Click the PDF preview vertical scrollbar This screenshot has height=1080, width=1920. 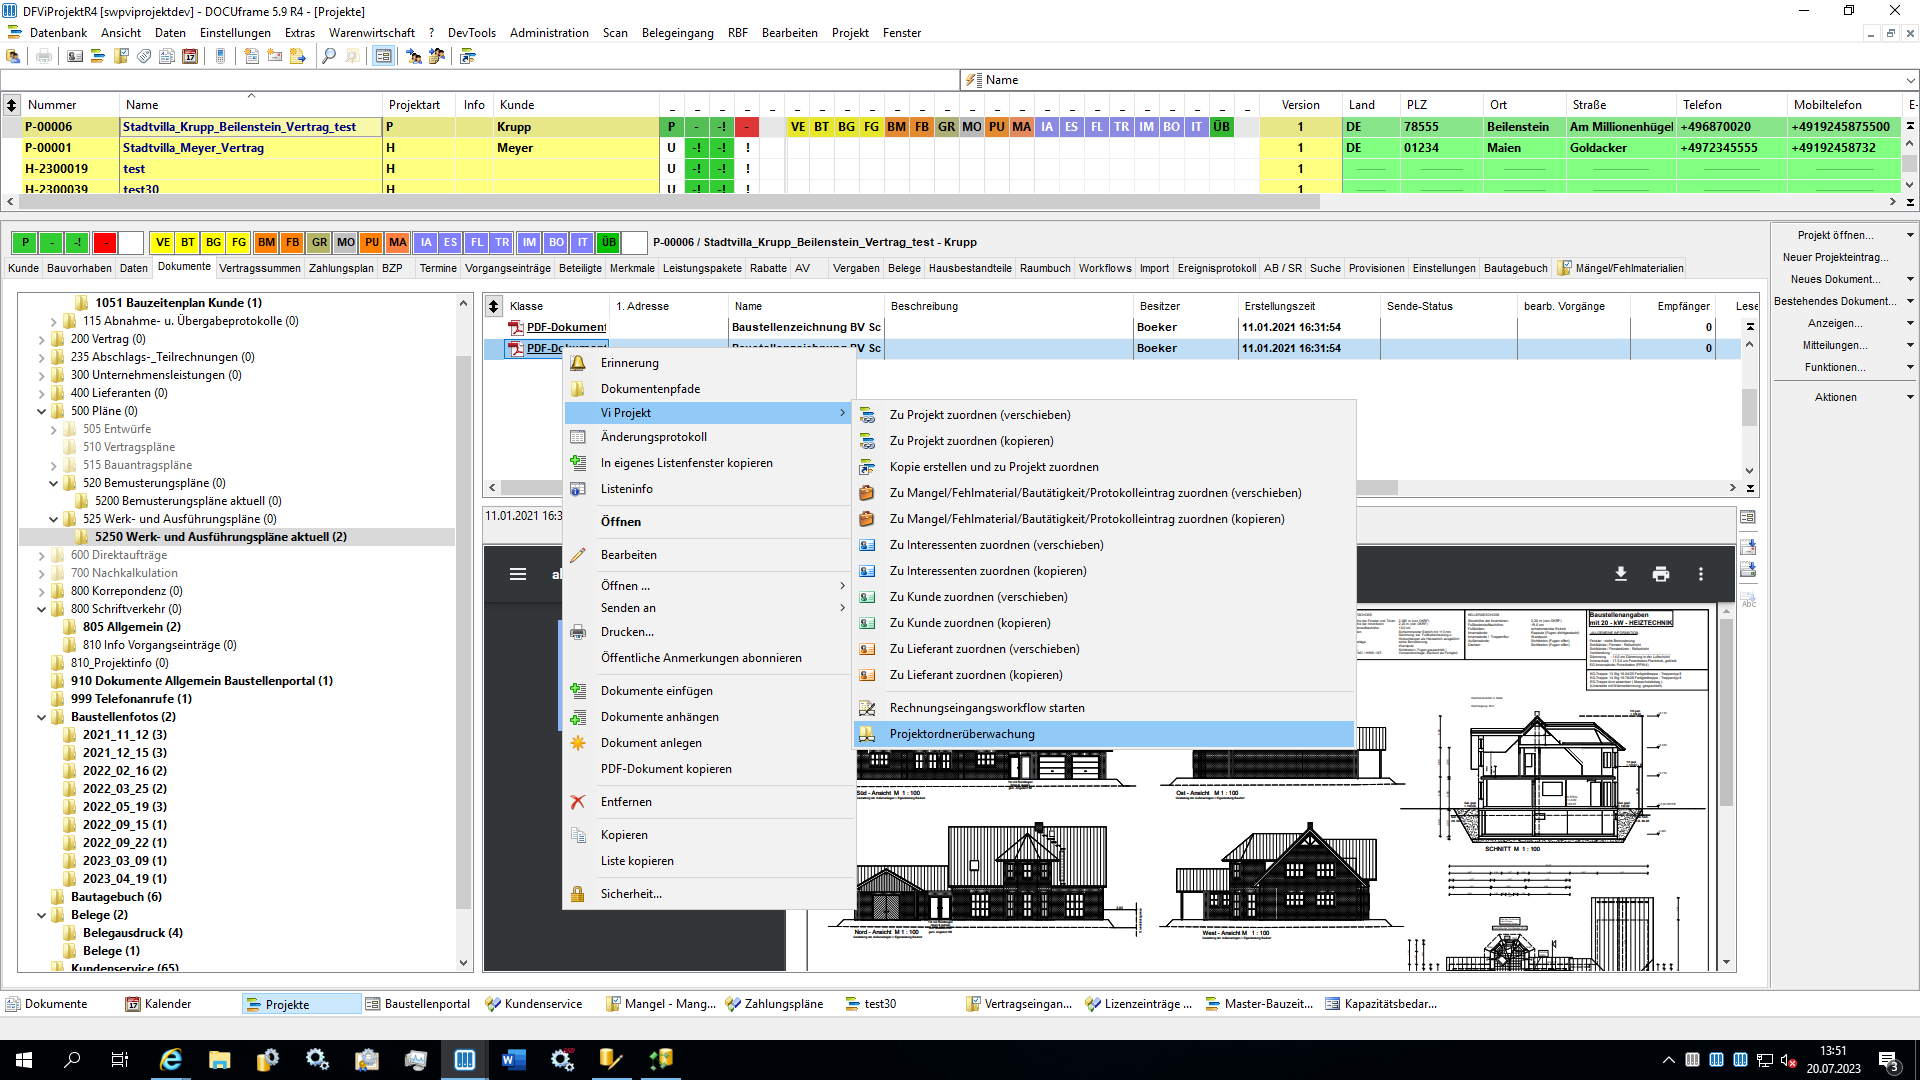1726,712
